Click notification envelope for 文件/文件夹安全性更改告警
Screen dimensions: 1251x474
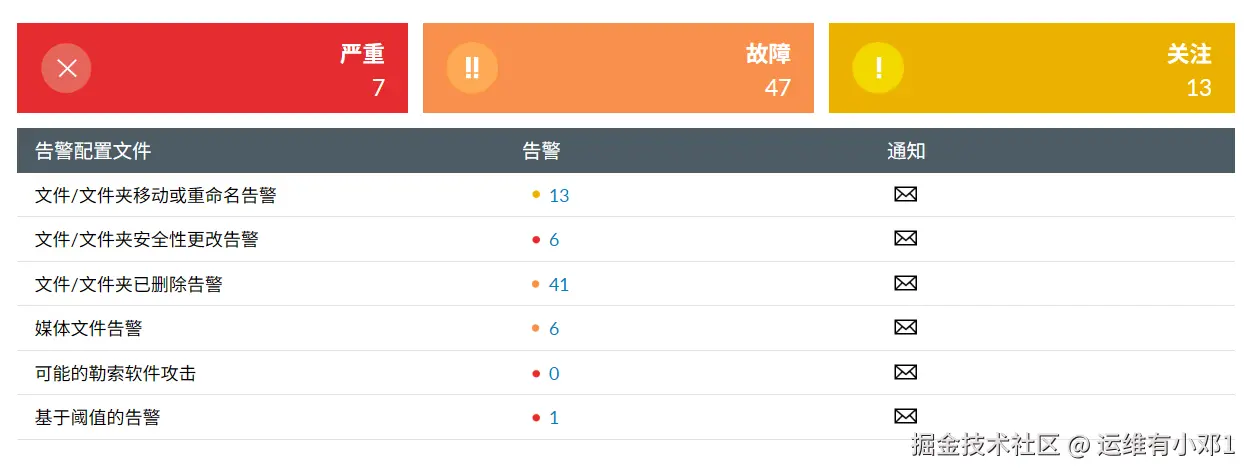pyautogui.click(x=905, y=238)
